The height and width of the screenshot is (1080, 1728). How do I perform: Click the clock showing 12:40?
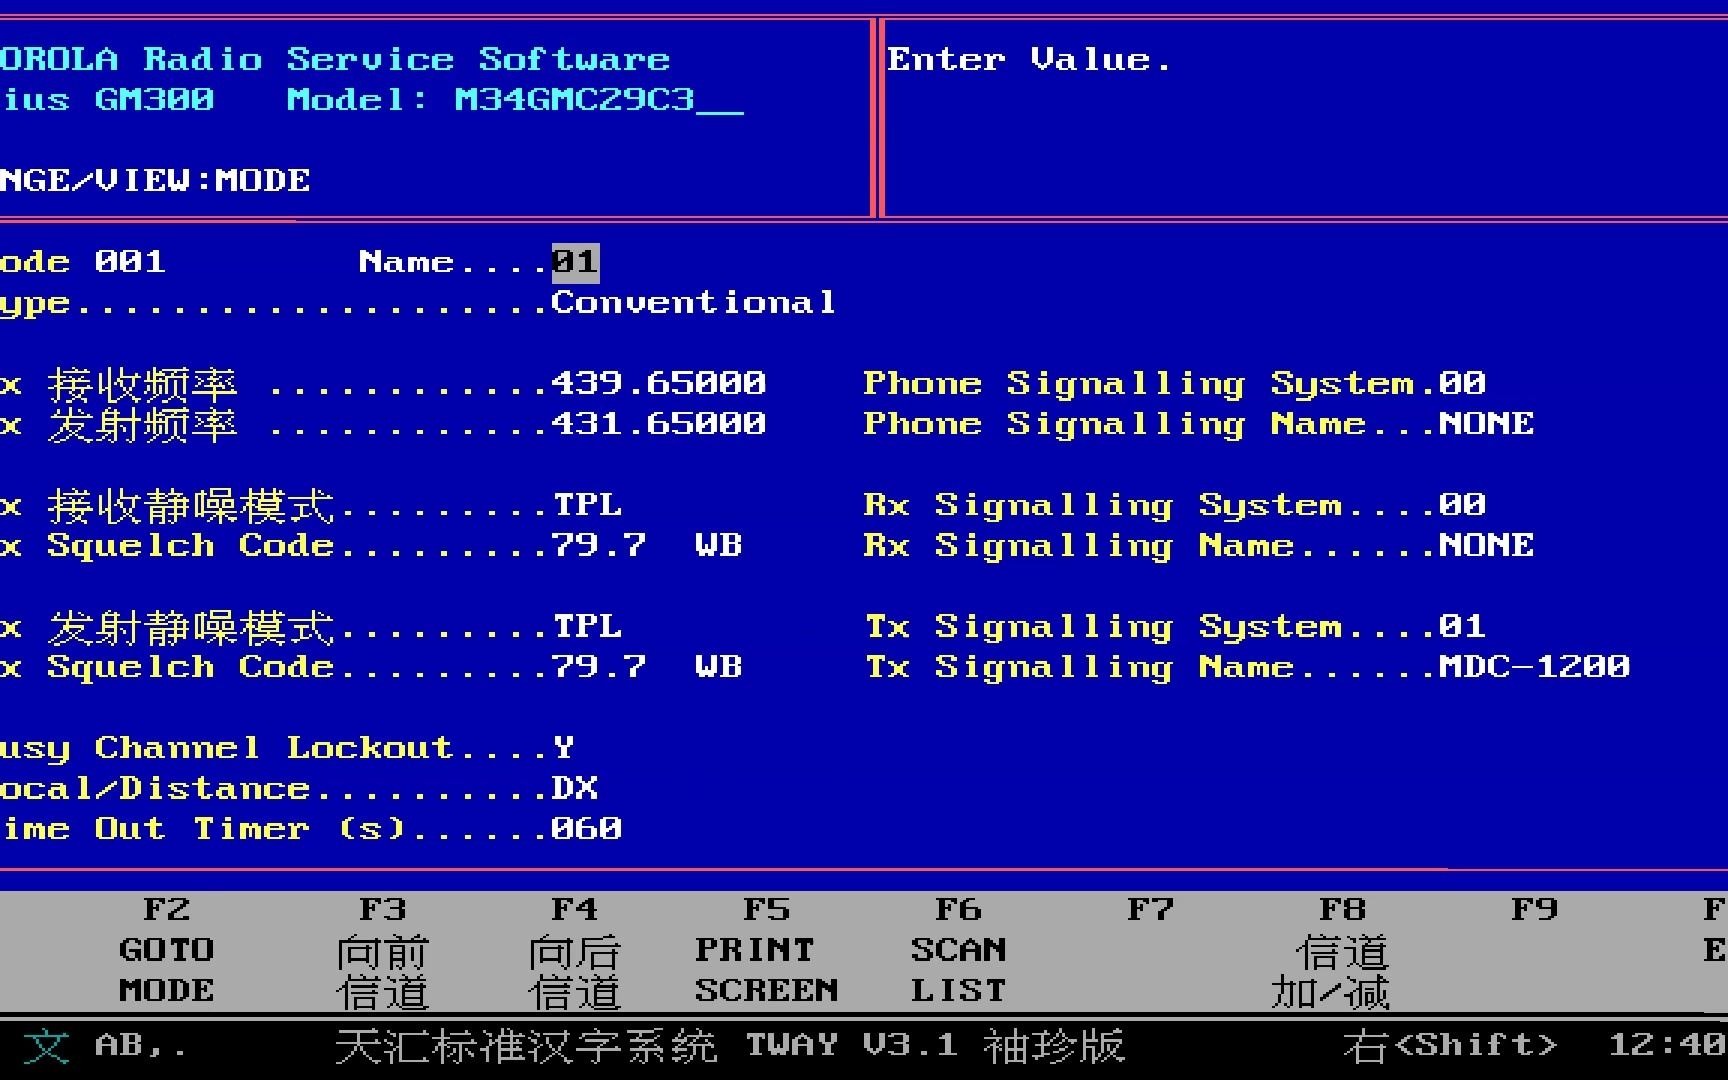pos(1666,1045)
